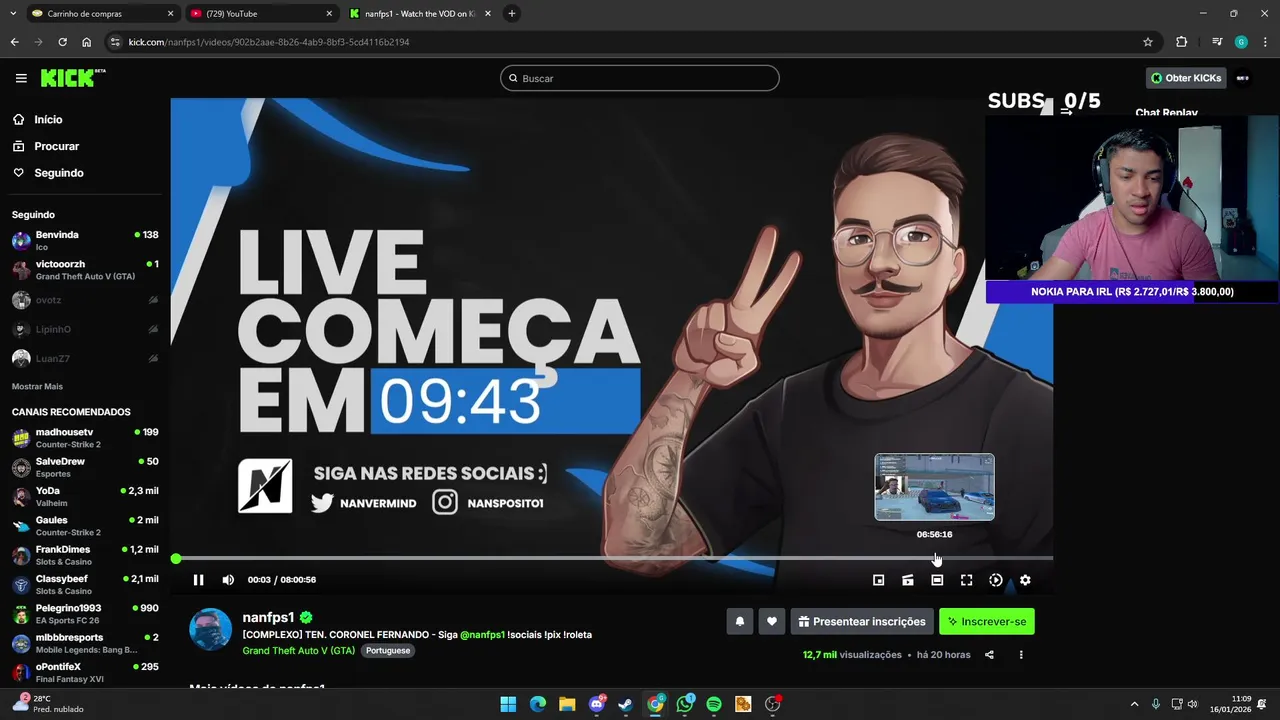Open video player settings gear
Image resolution: width=1280 pixels, height=720 pixels.
(x=1025, y=580)
